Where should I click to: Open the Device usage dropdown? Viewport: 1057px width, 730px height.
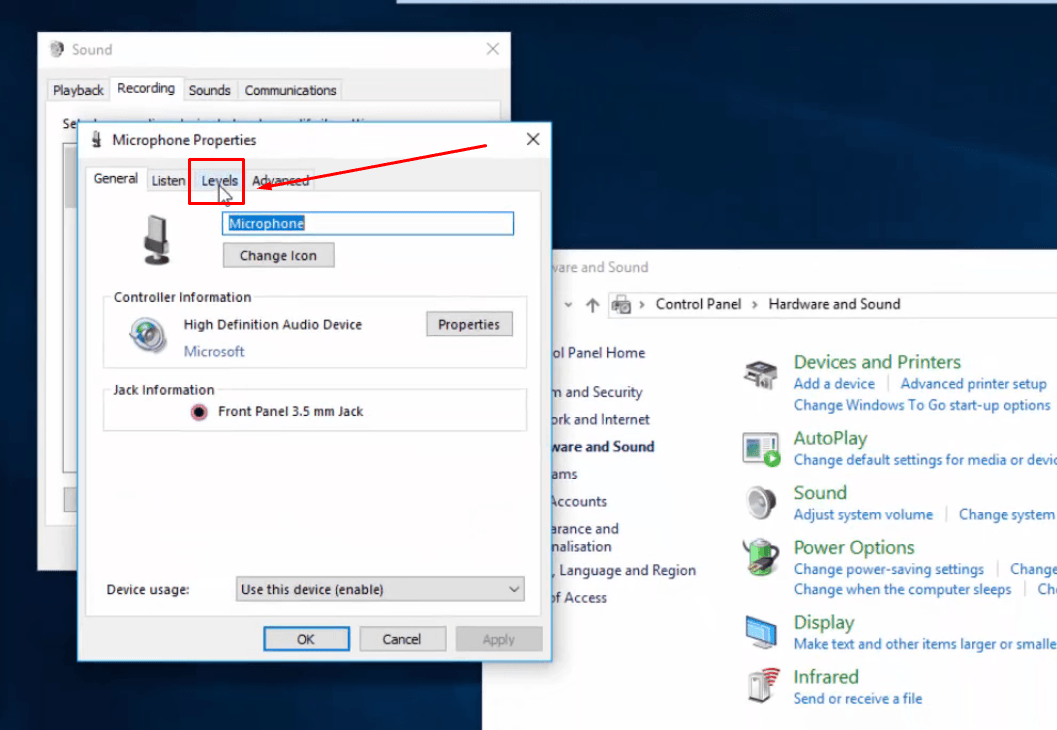(379, 589)
